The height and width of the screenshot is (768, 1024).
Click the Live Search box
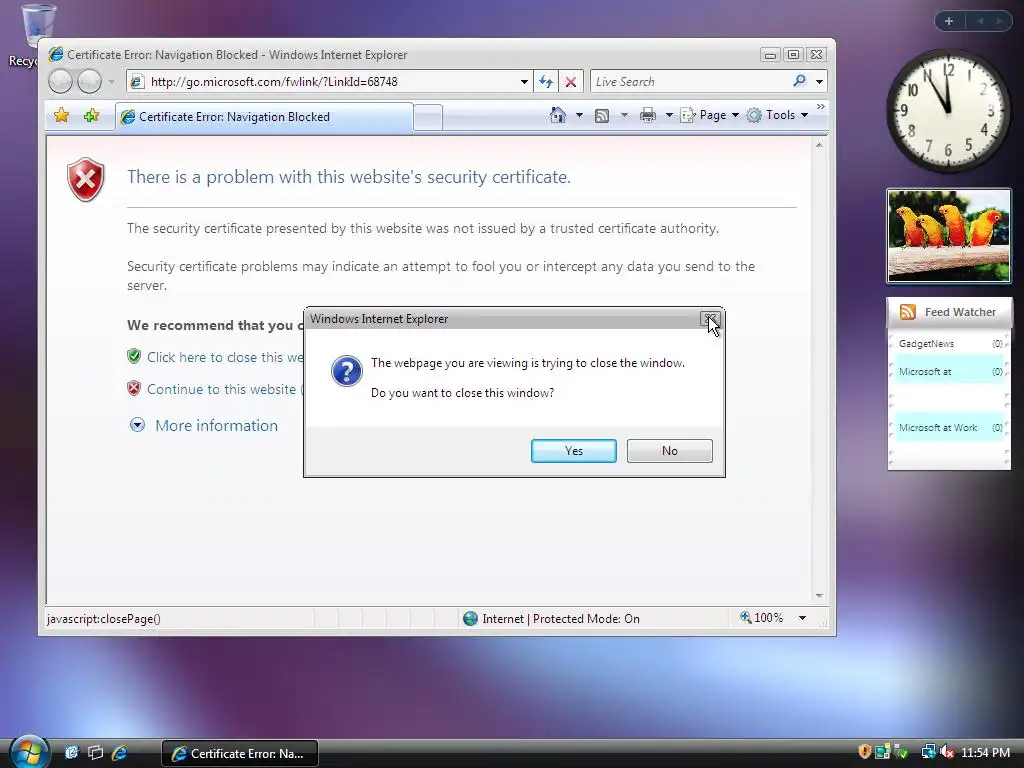691,82
